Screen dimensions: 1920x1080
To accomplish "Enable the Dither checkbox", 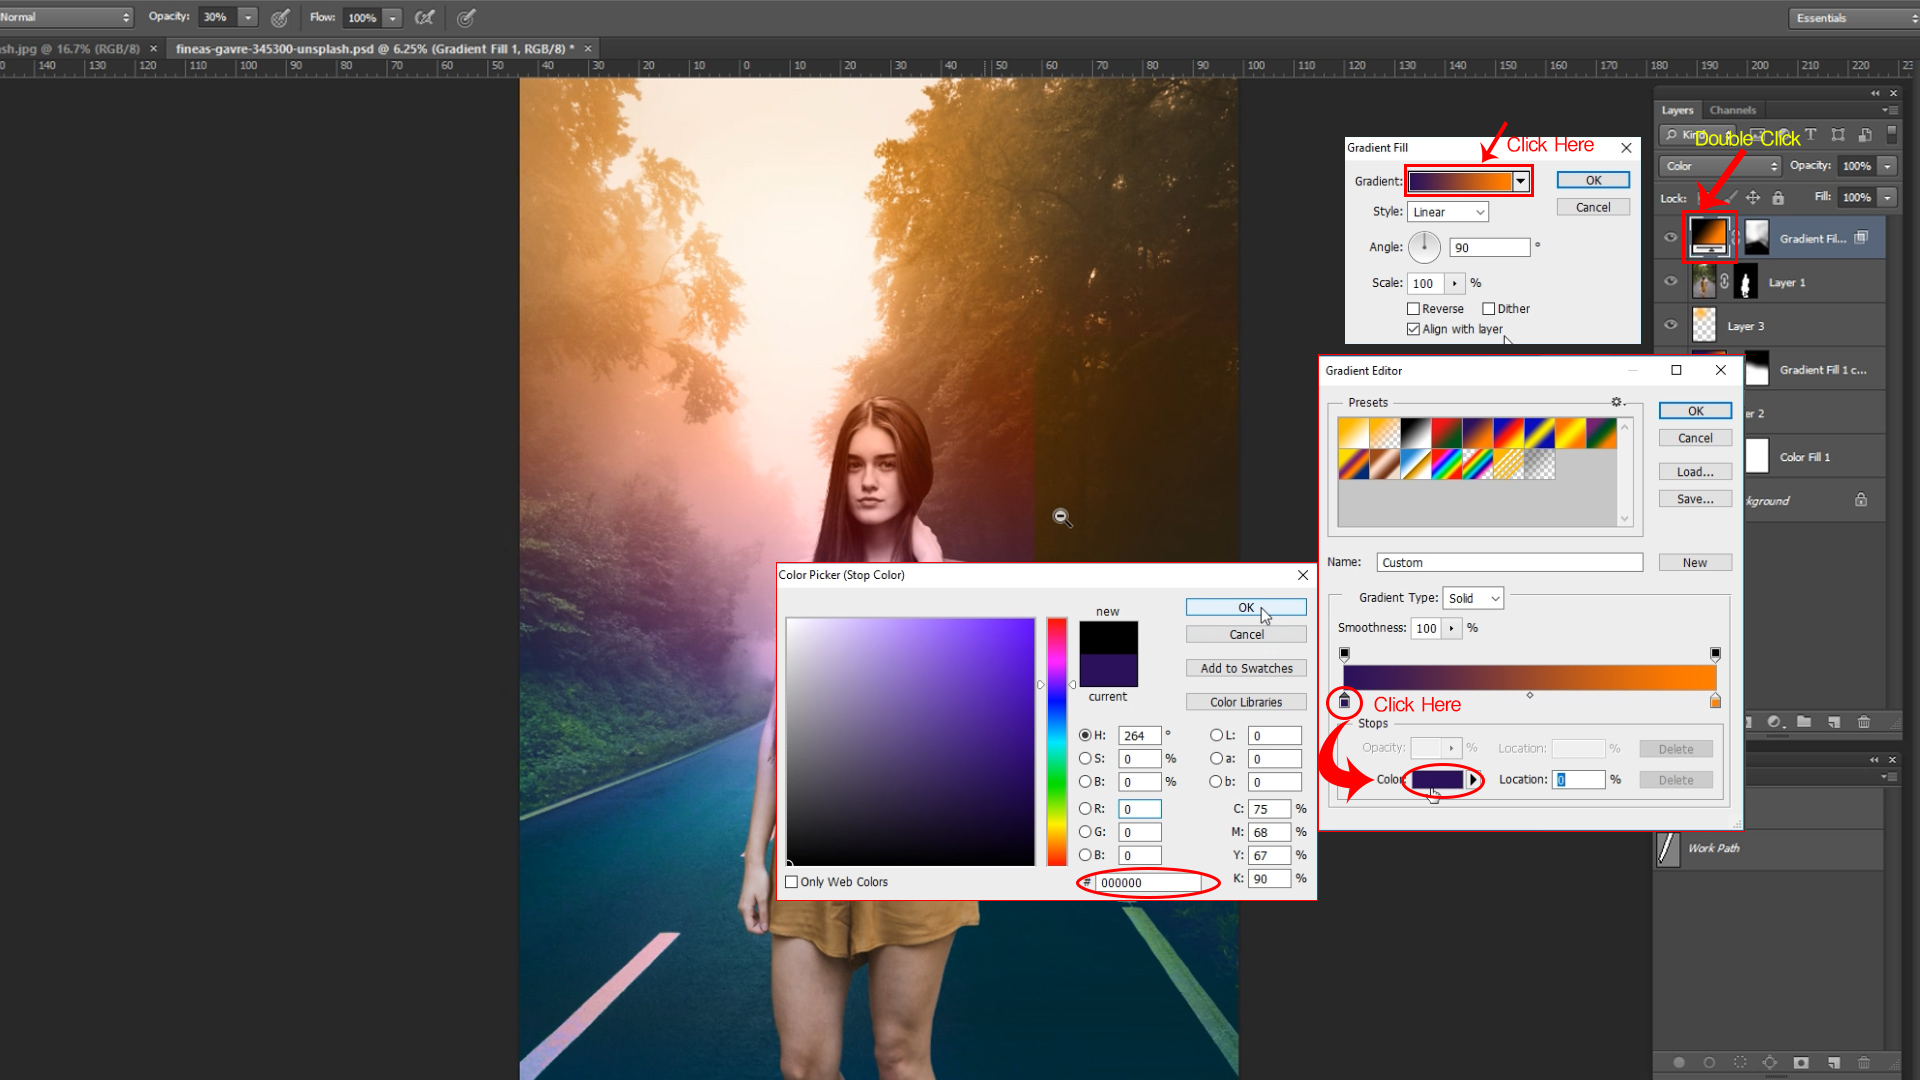I will click(1489, 308).
